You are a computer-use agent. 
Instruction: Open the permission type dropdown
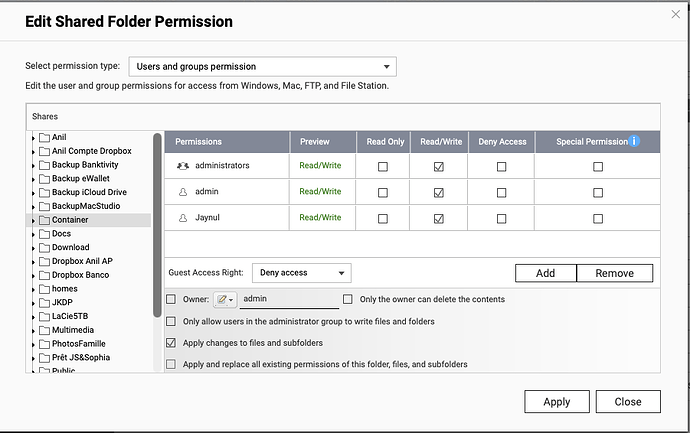pyautogui.click(x=263, y=66)
